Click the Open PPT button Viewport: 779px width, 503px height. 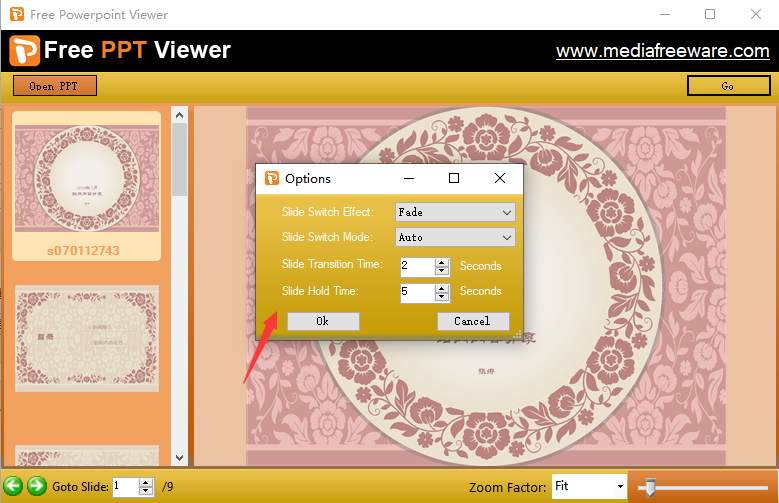click(54, 86)
